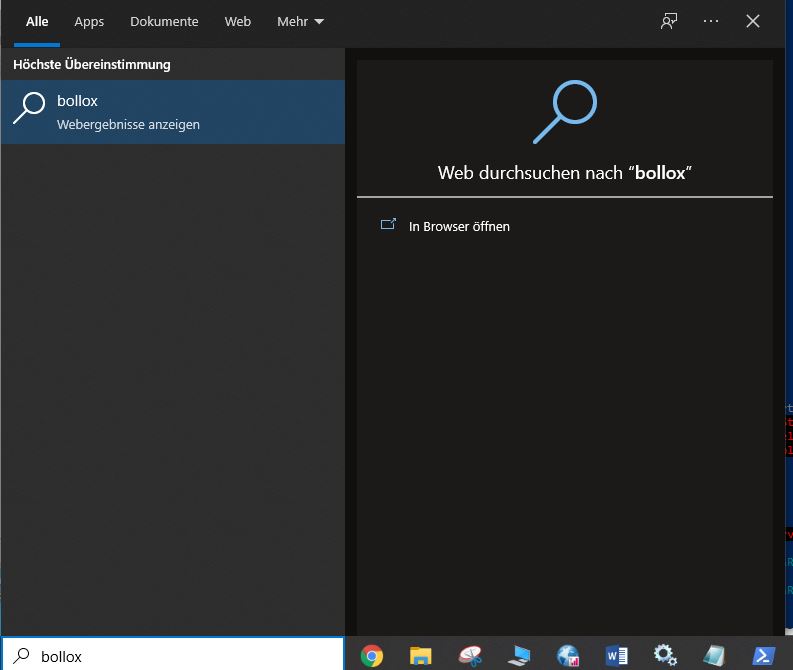Click the large blue magnifier in preview pane
Image resolution: width=793 pixels, height=670 pixels.
565,112
